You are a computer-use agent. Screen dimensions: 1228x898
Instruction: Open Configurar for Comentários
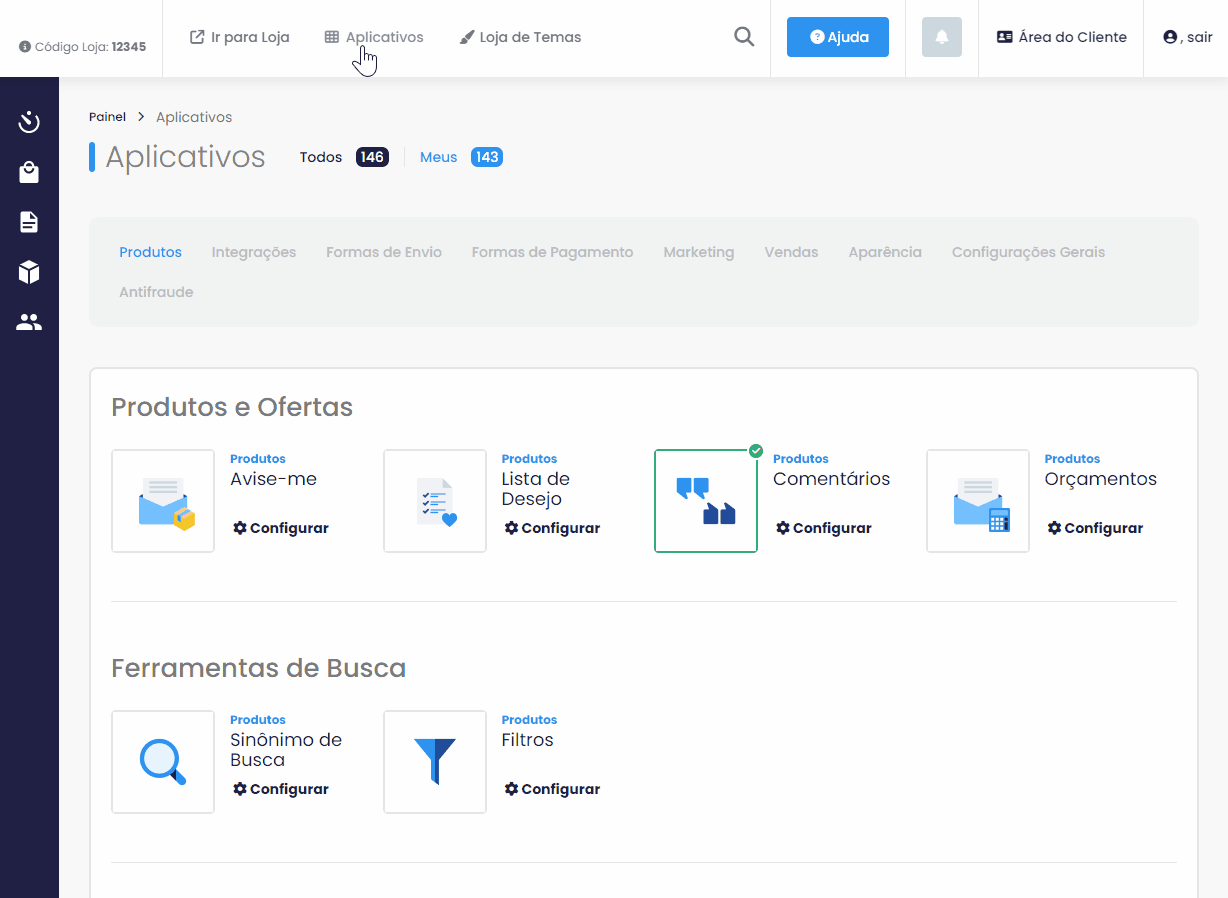[x=824, y=528]
